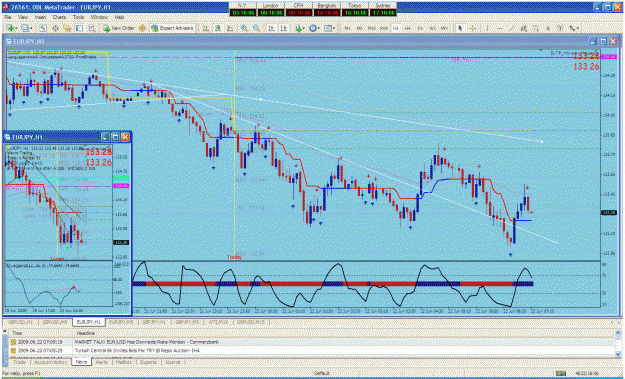Open the Experts terminal tab
Screen dimensions: 625x379
147,362
